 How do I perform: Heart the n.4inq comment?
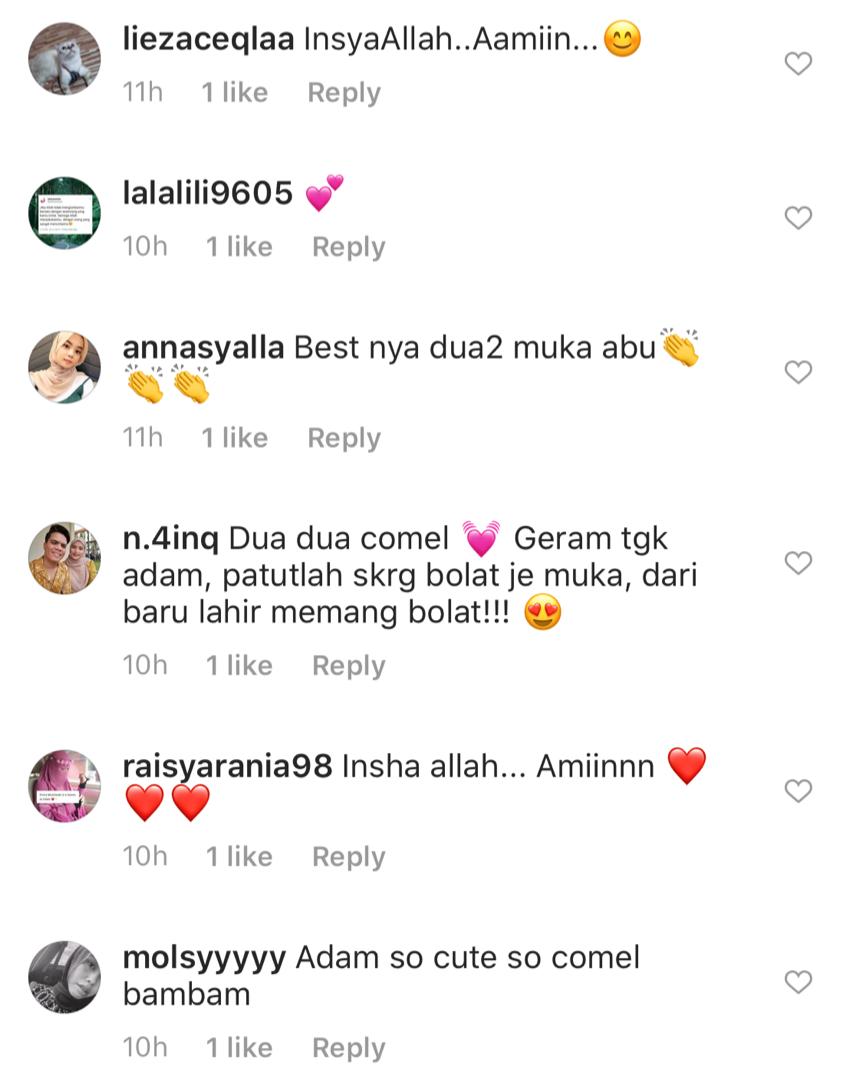798,563
